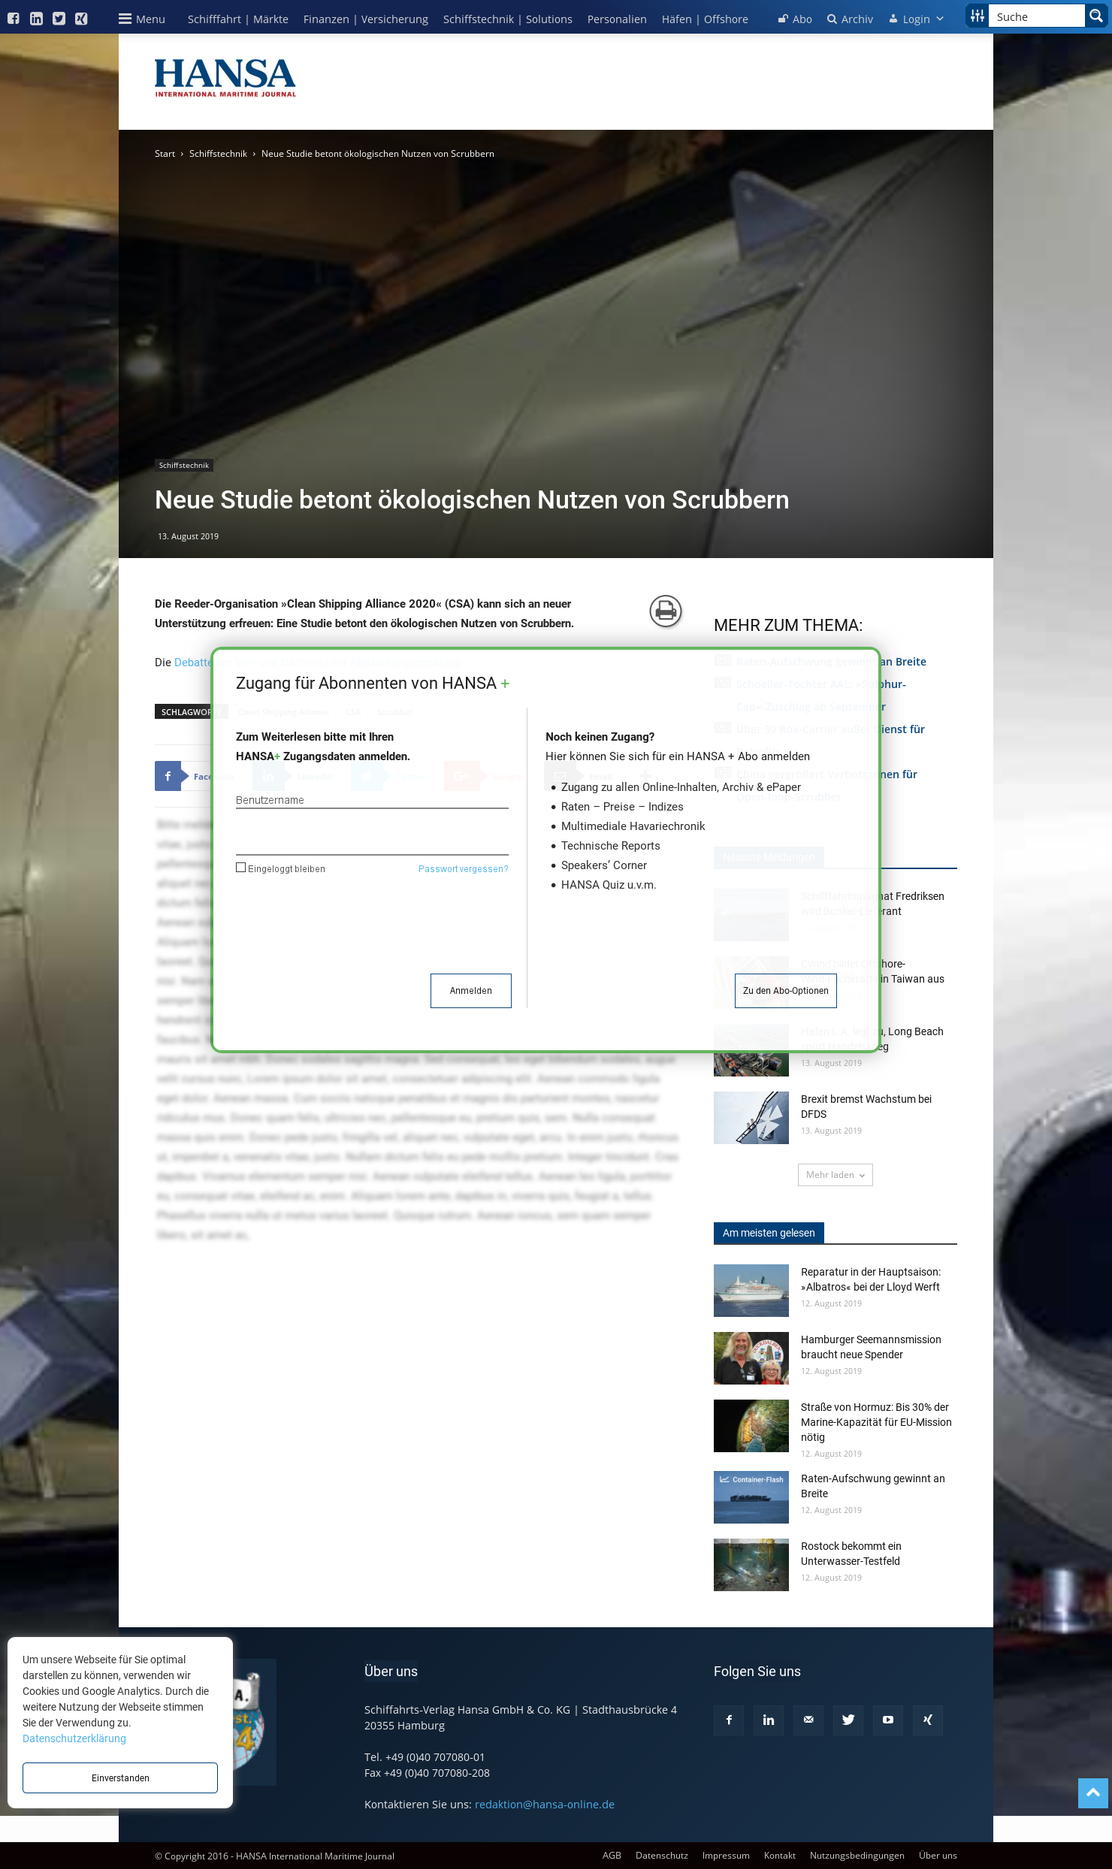Focus the Benutzername field
1112x1869 pixels.
click(372, 800)
